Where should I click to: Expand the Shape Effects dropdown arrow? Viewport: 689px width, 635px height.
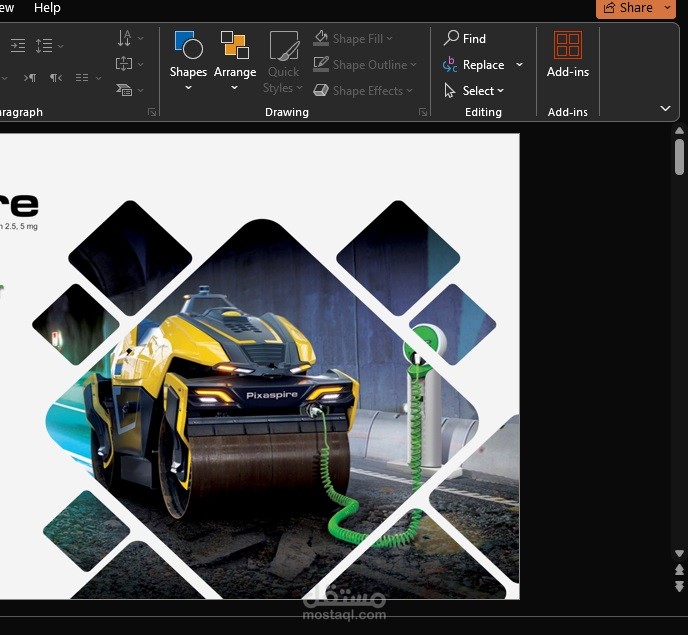pyautogui.click(x=410, y=91)
